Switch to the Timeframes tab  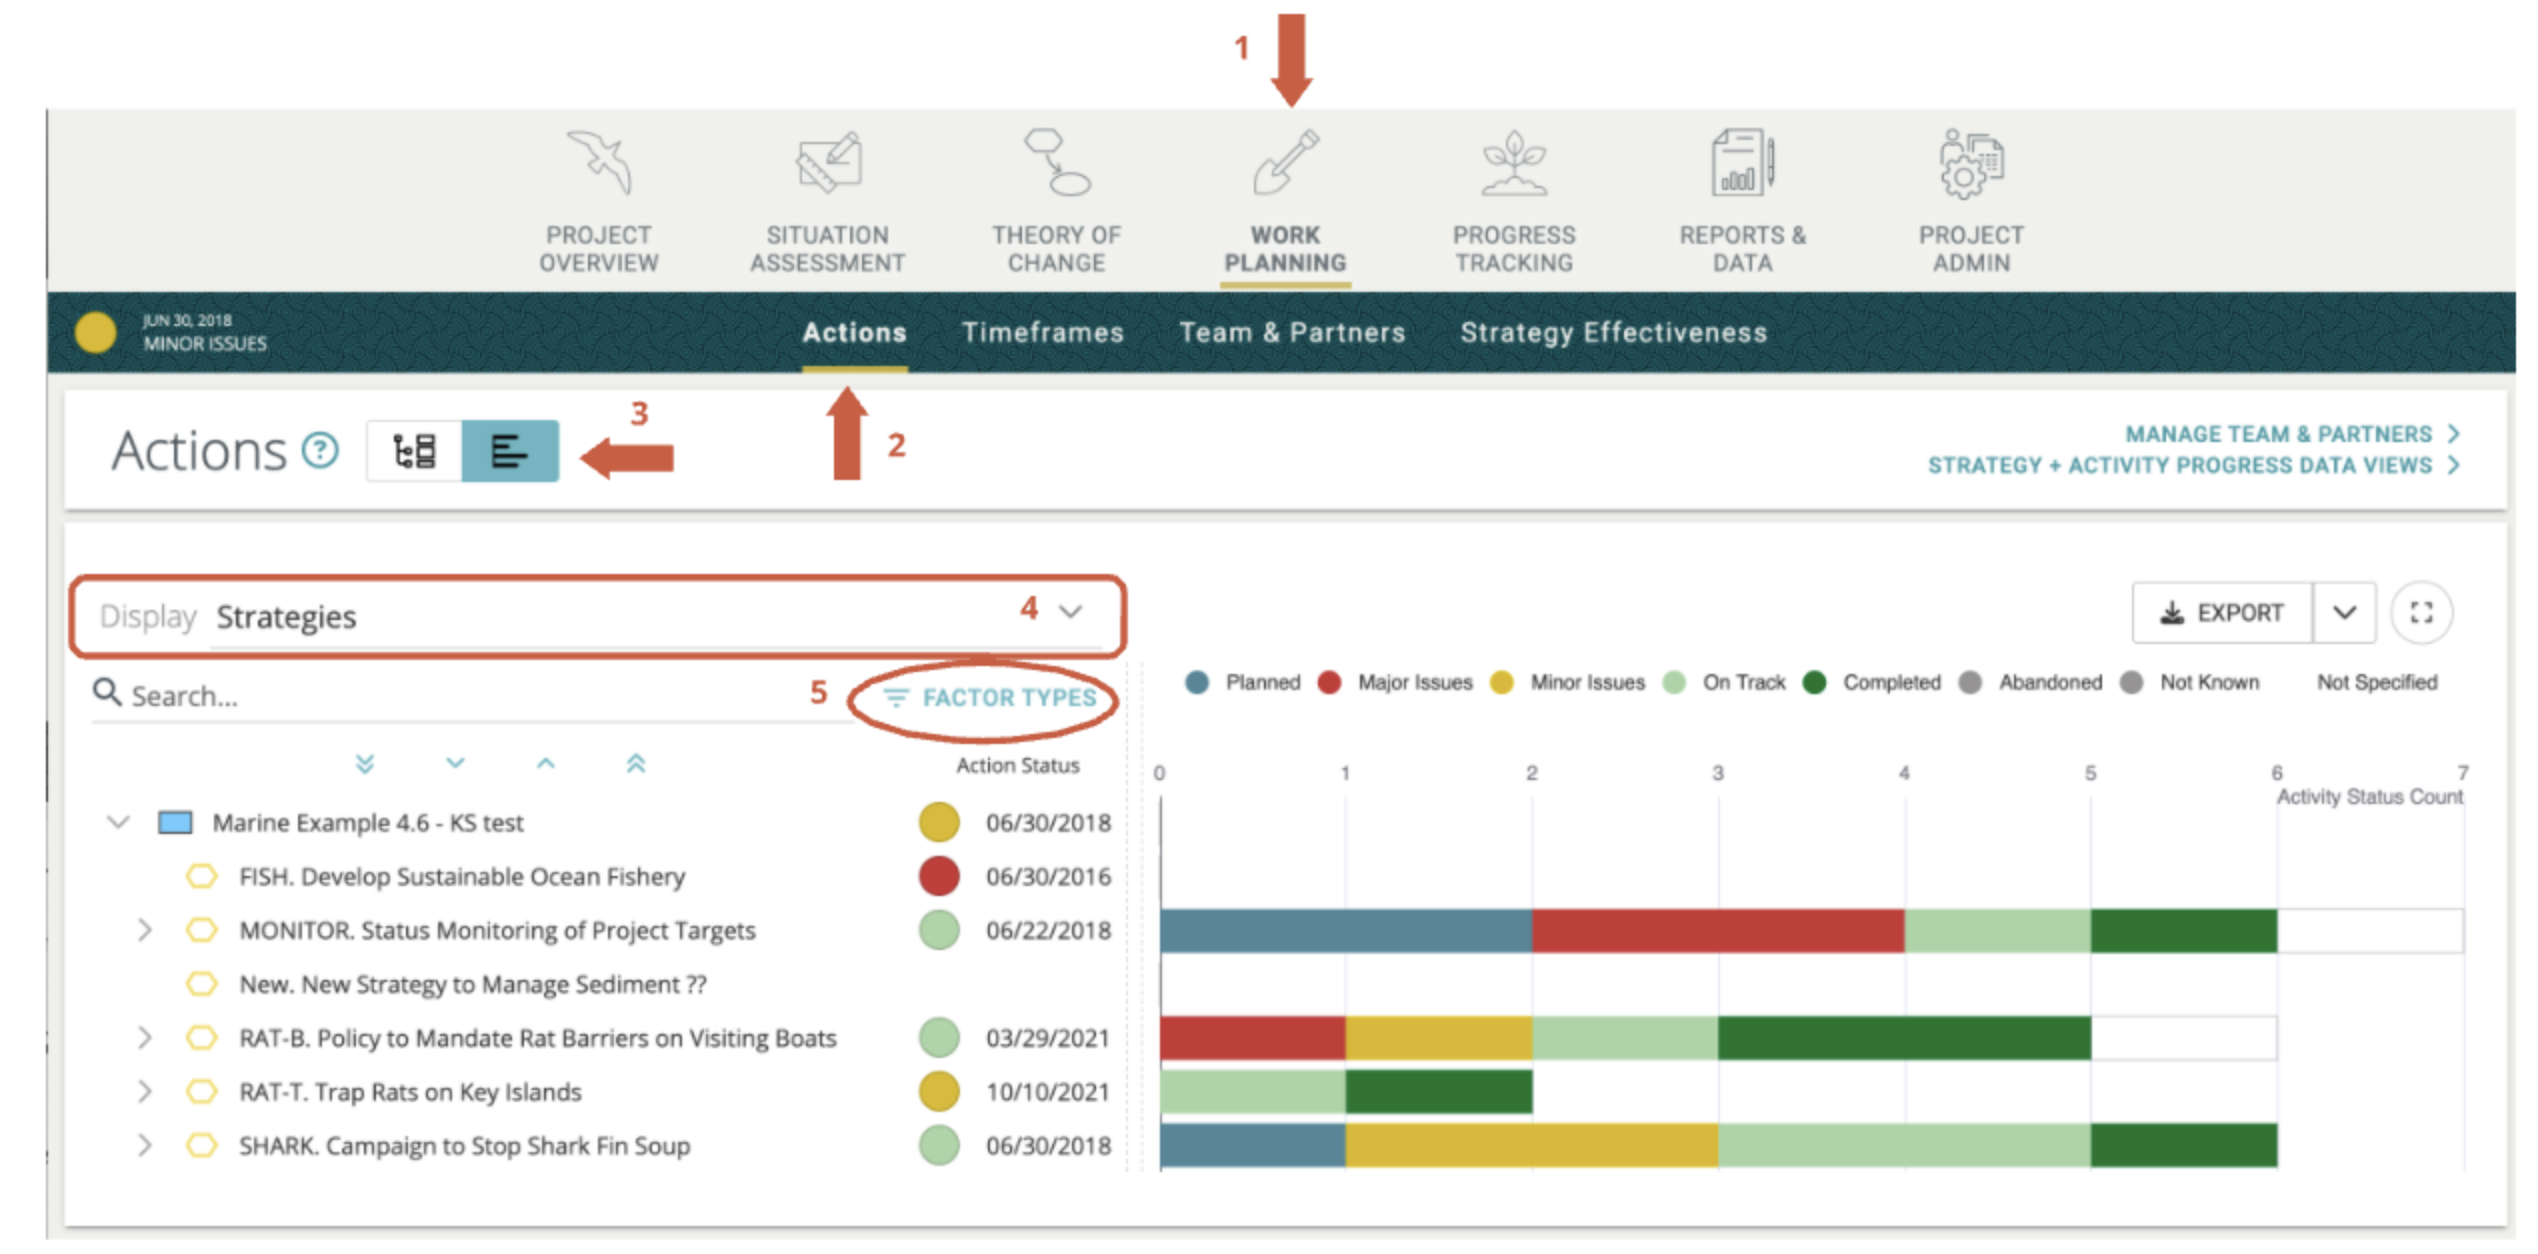(1042, 333)
